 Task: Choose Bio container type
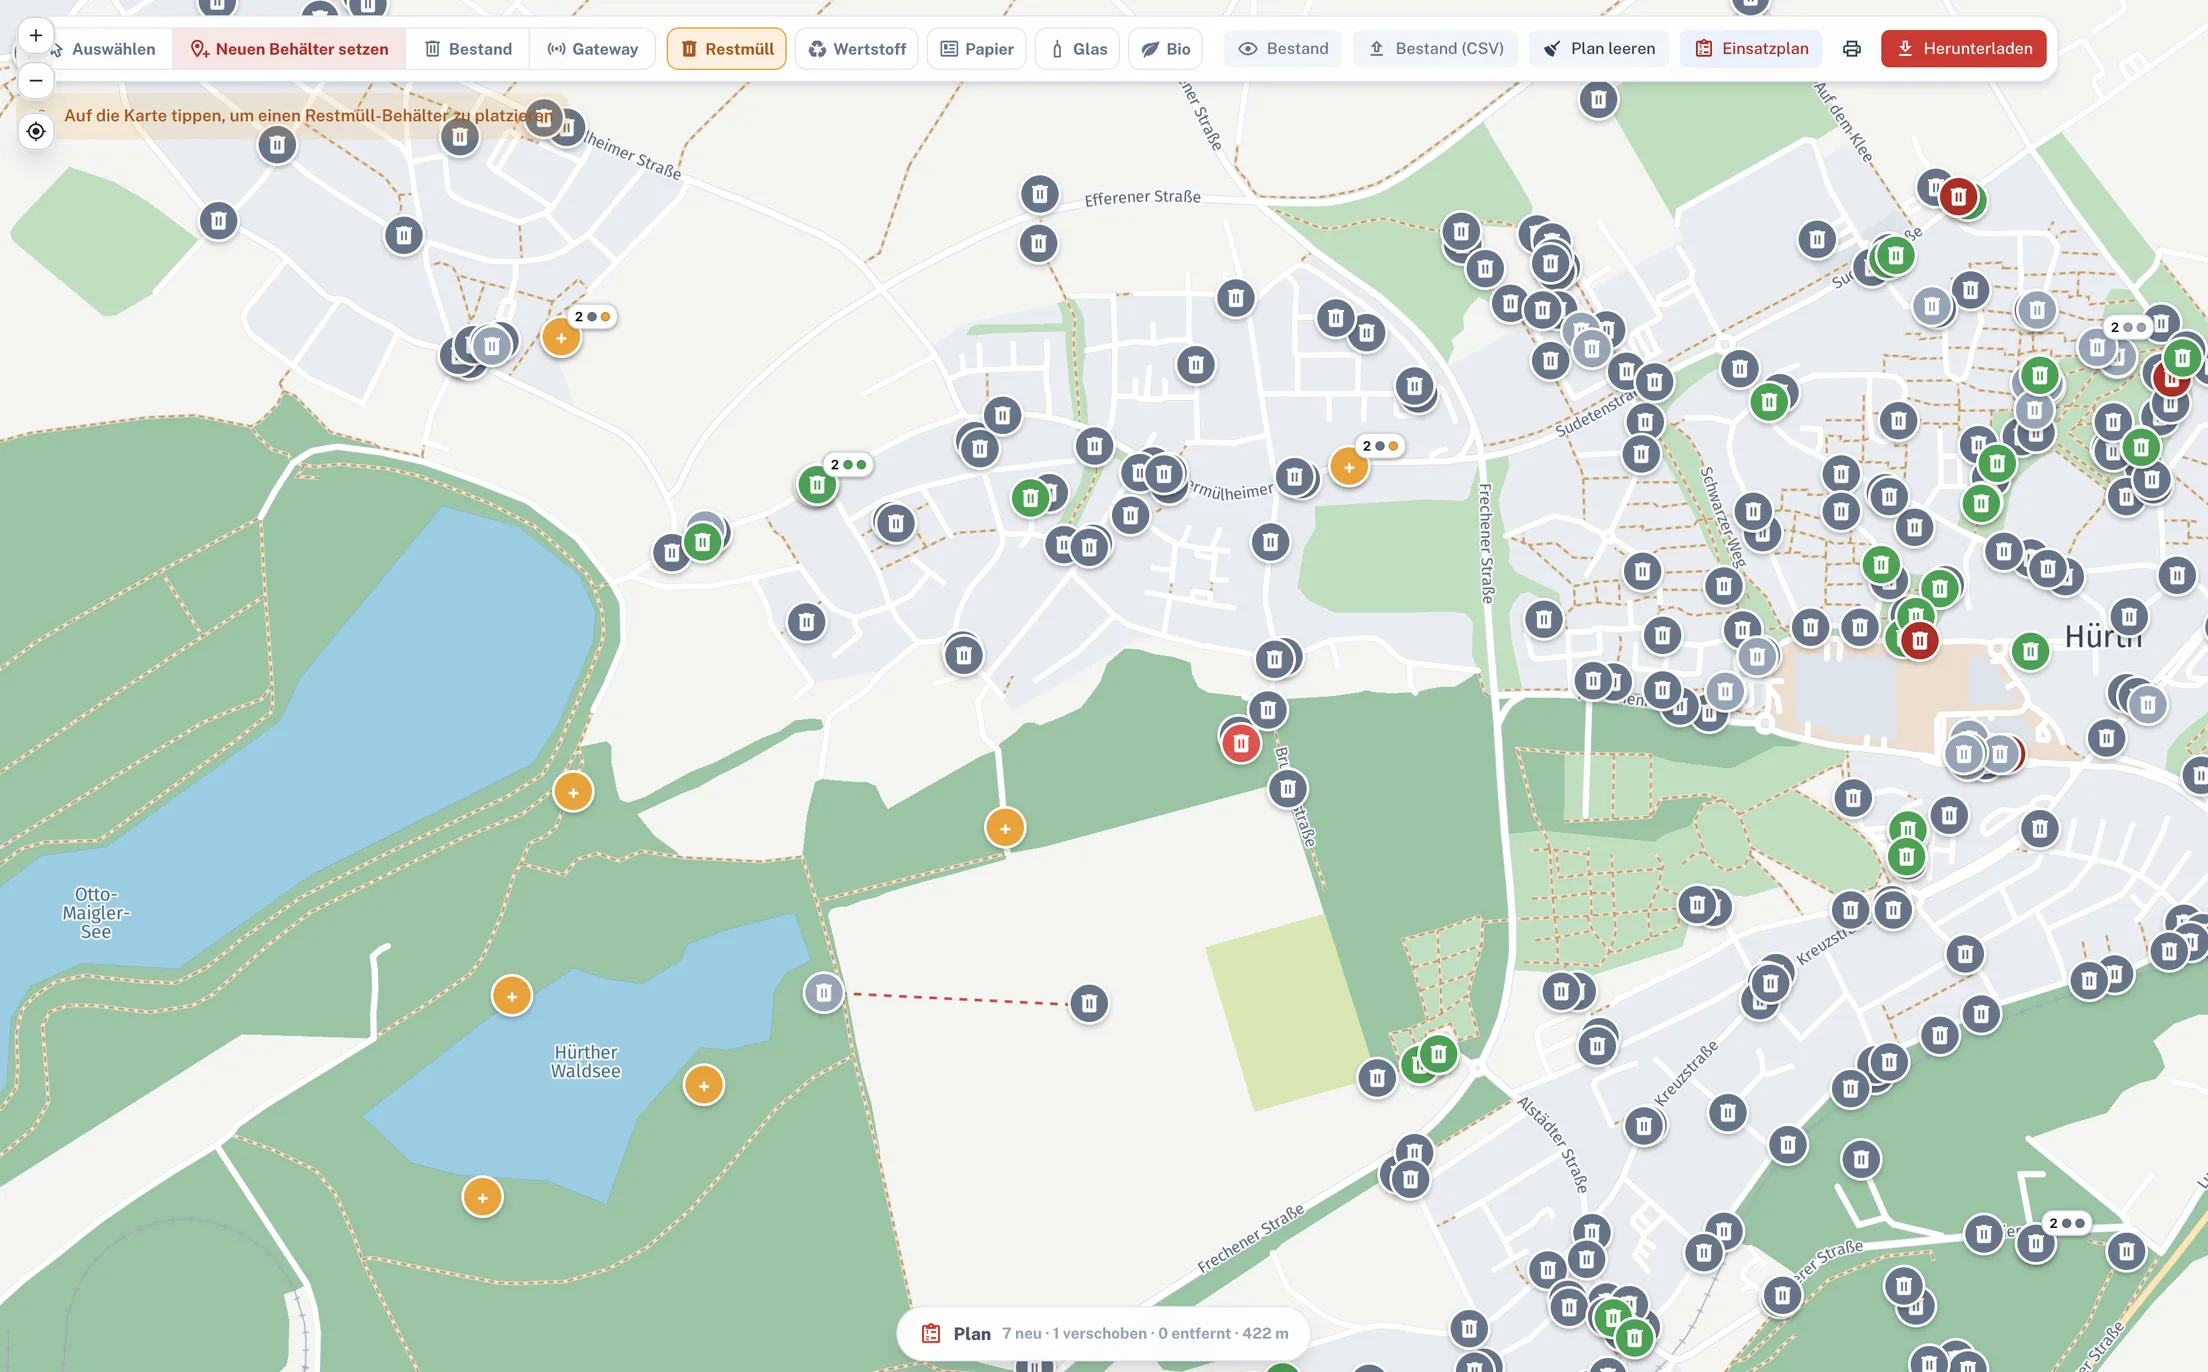[1166, 49]
